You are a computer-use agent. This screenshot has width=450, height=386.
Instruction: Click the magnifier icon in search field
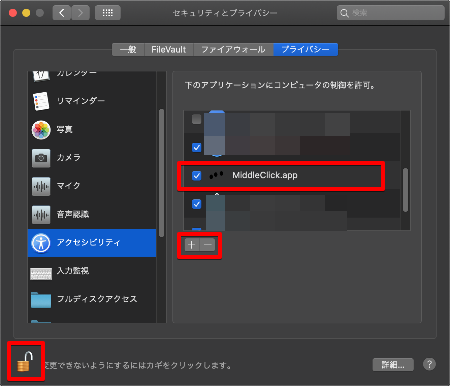pyautogui.click(x=344, y=13)
